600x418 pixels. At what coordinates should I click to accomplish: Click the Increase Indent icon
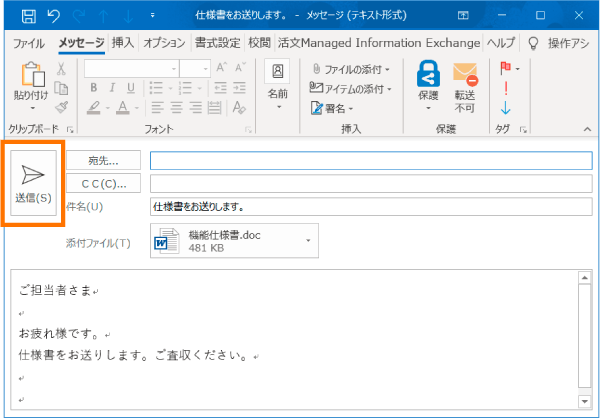point(240,88)
